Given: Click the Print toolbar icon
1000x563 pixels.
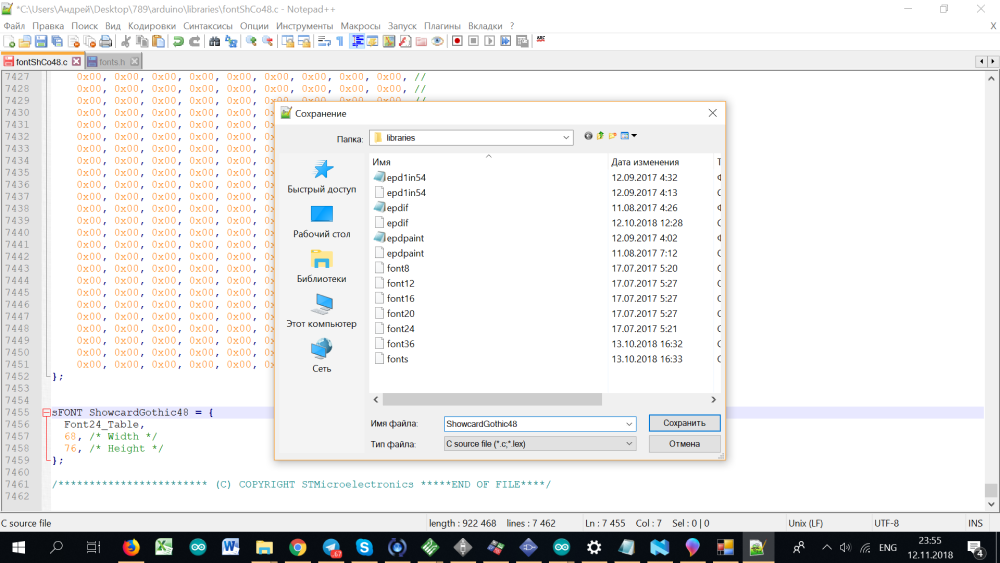Looking at the screenshot, I should [x=105, y=41].
